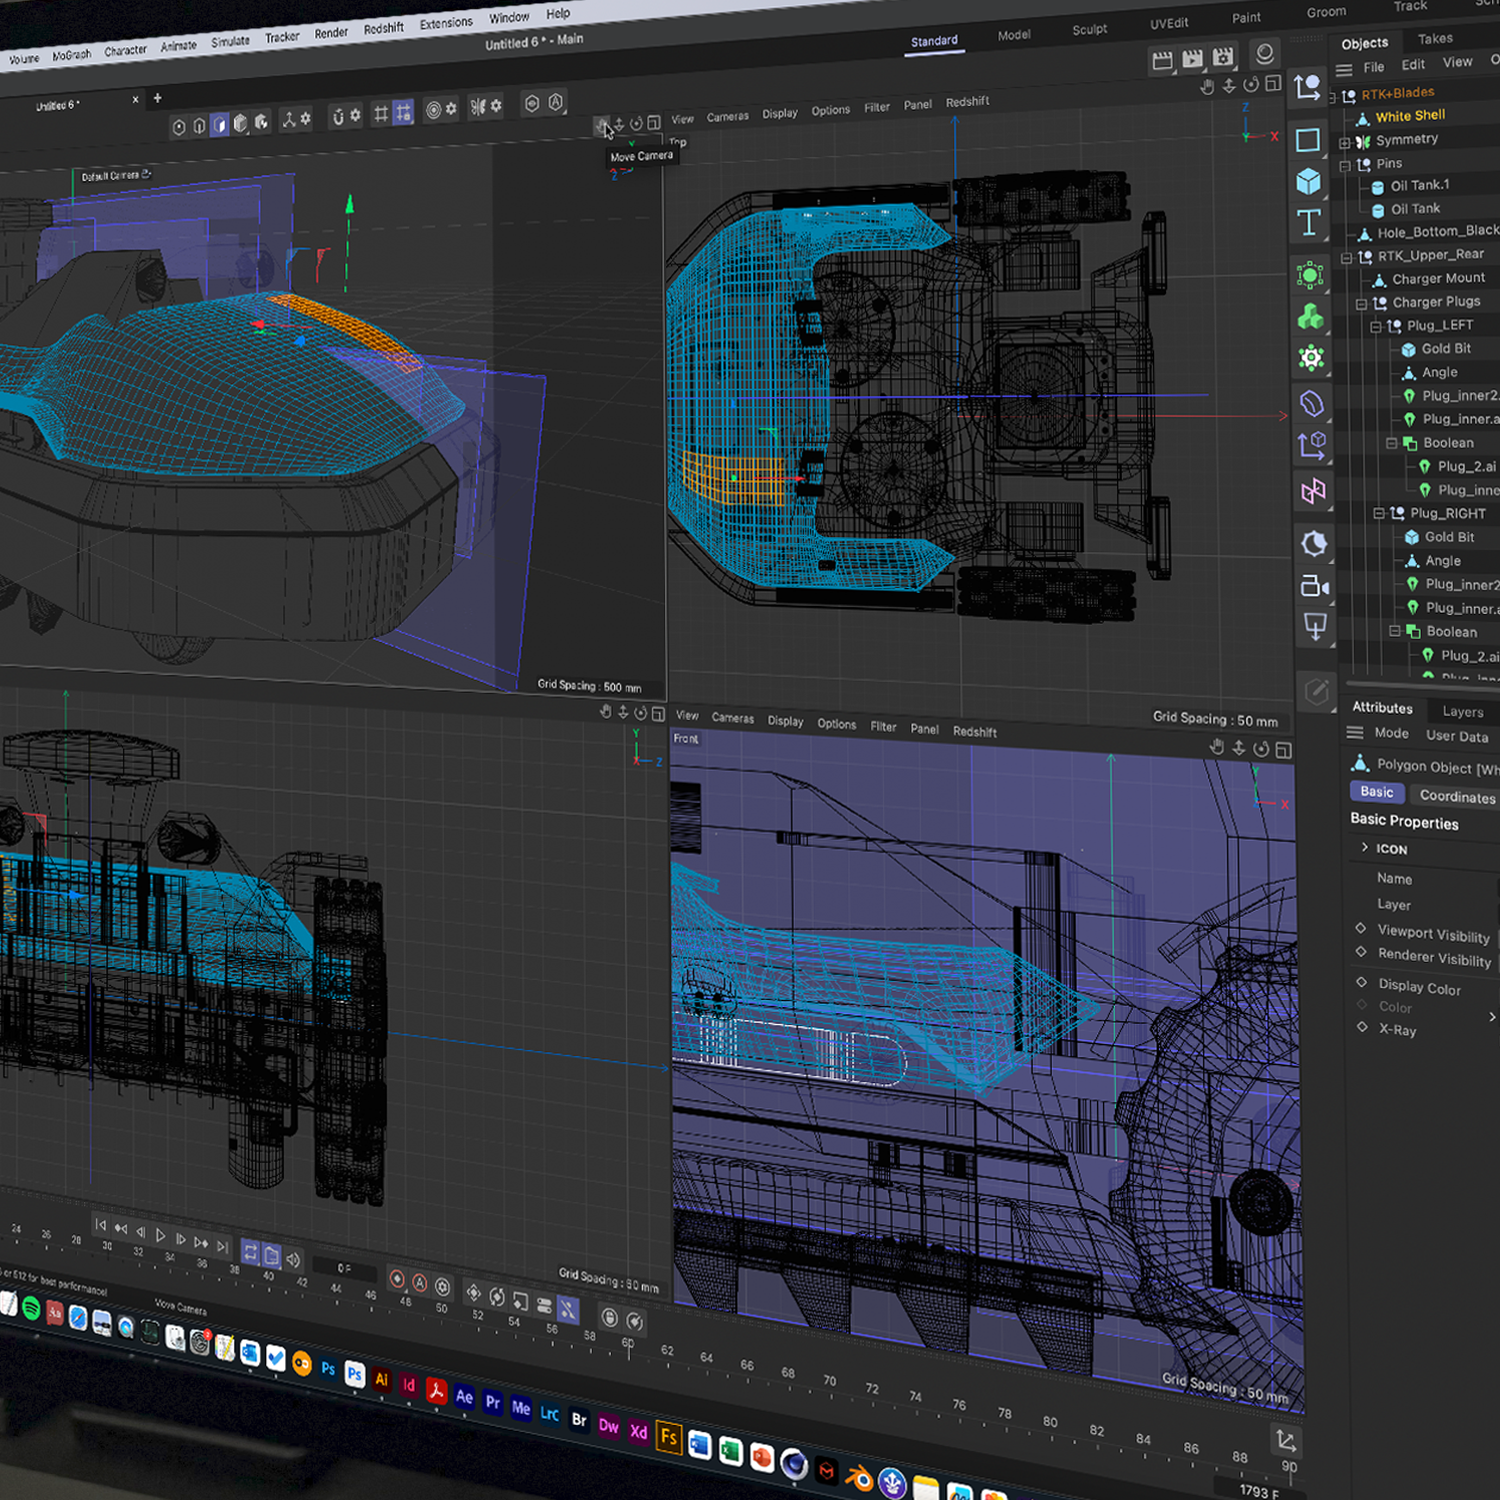The width and height of the screenshot is (1500, 1500).
Task: Toggle the Enable Snap magnet icon
Action: tap(338, 117)
